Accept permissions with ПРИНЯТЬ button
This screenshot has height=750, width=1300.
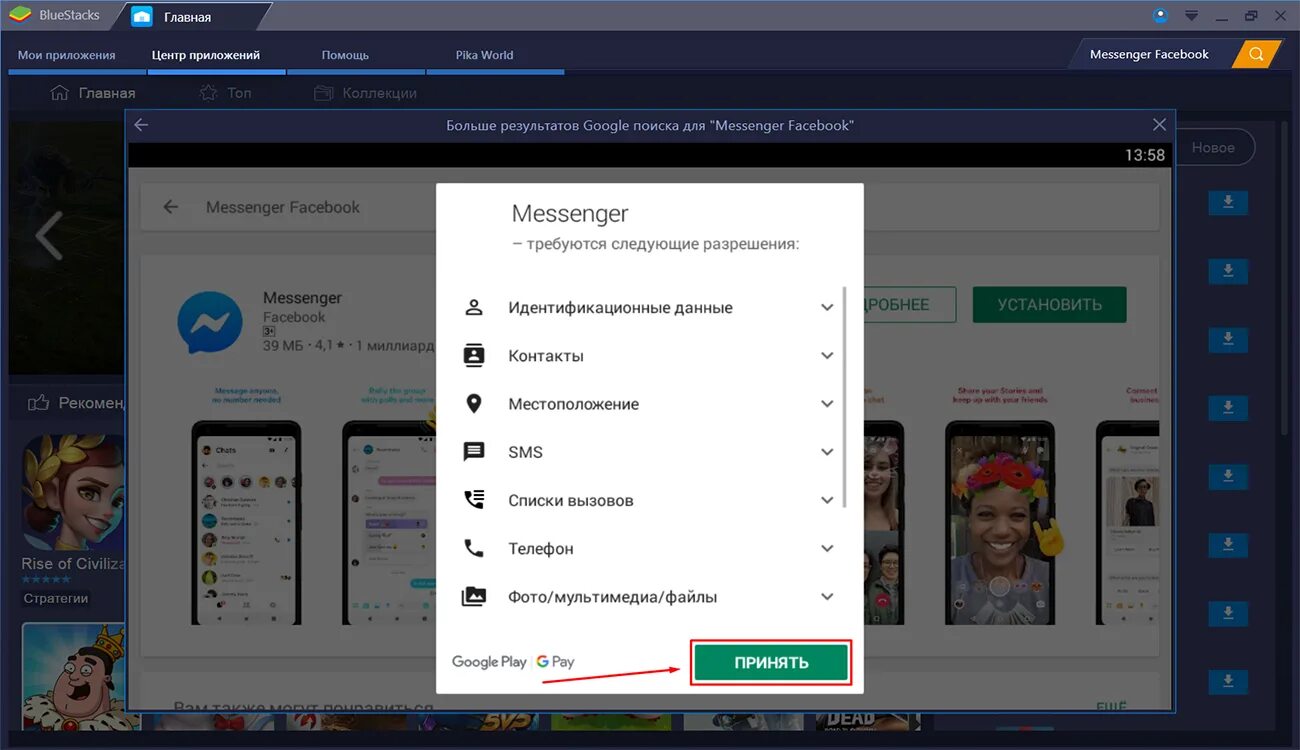point(771,662)
